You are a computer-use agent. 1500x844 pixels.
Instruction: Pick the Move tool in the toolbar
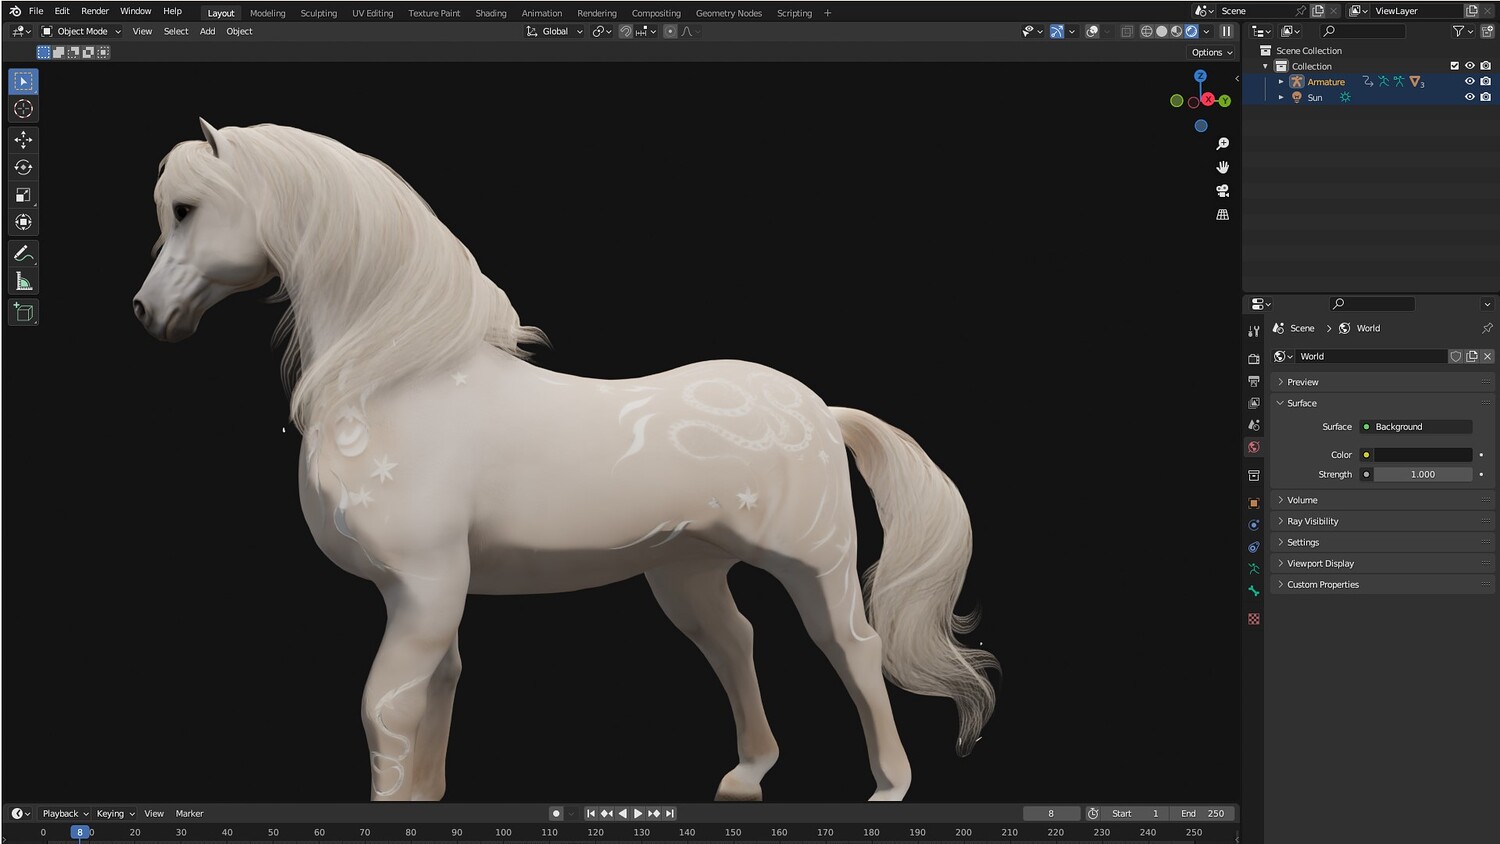(x=24, y=140)
